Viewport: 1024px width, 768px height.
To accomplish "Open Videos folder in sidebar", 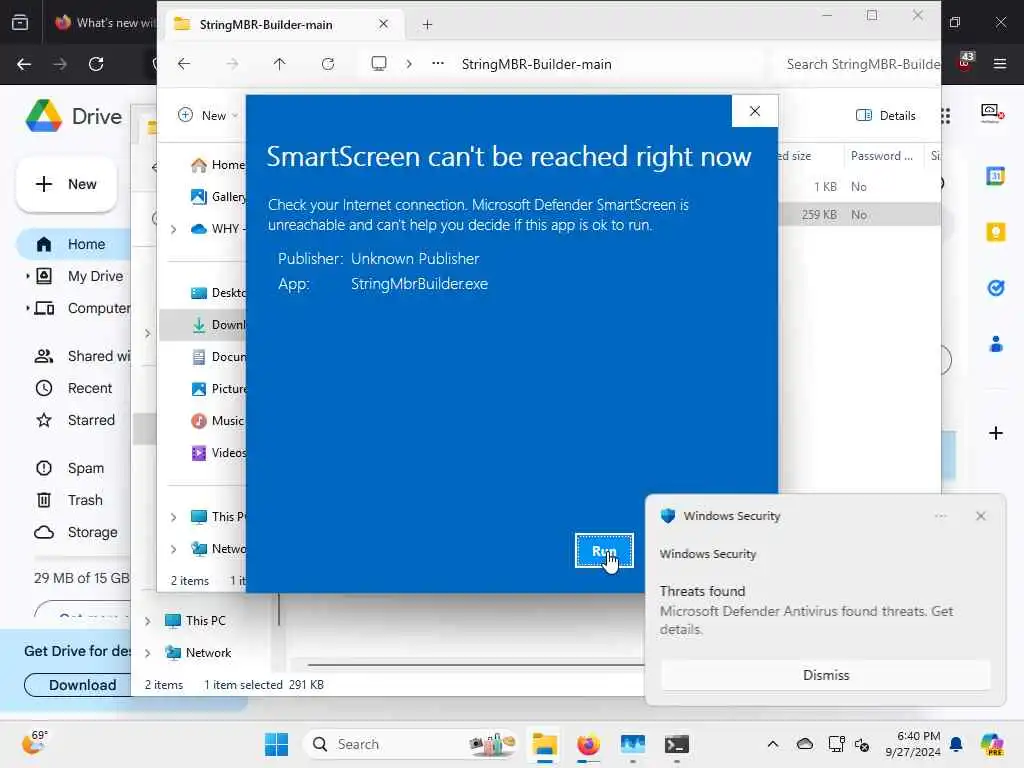I will (218, 453).
